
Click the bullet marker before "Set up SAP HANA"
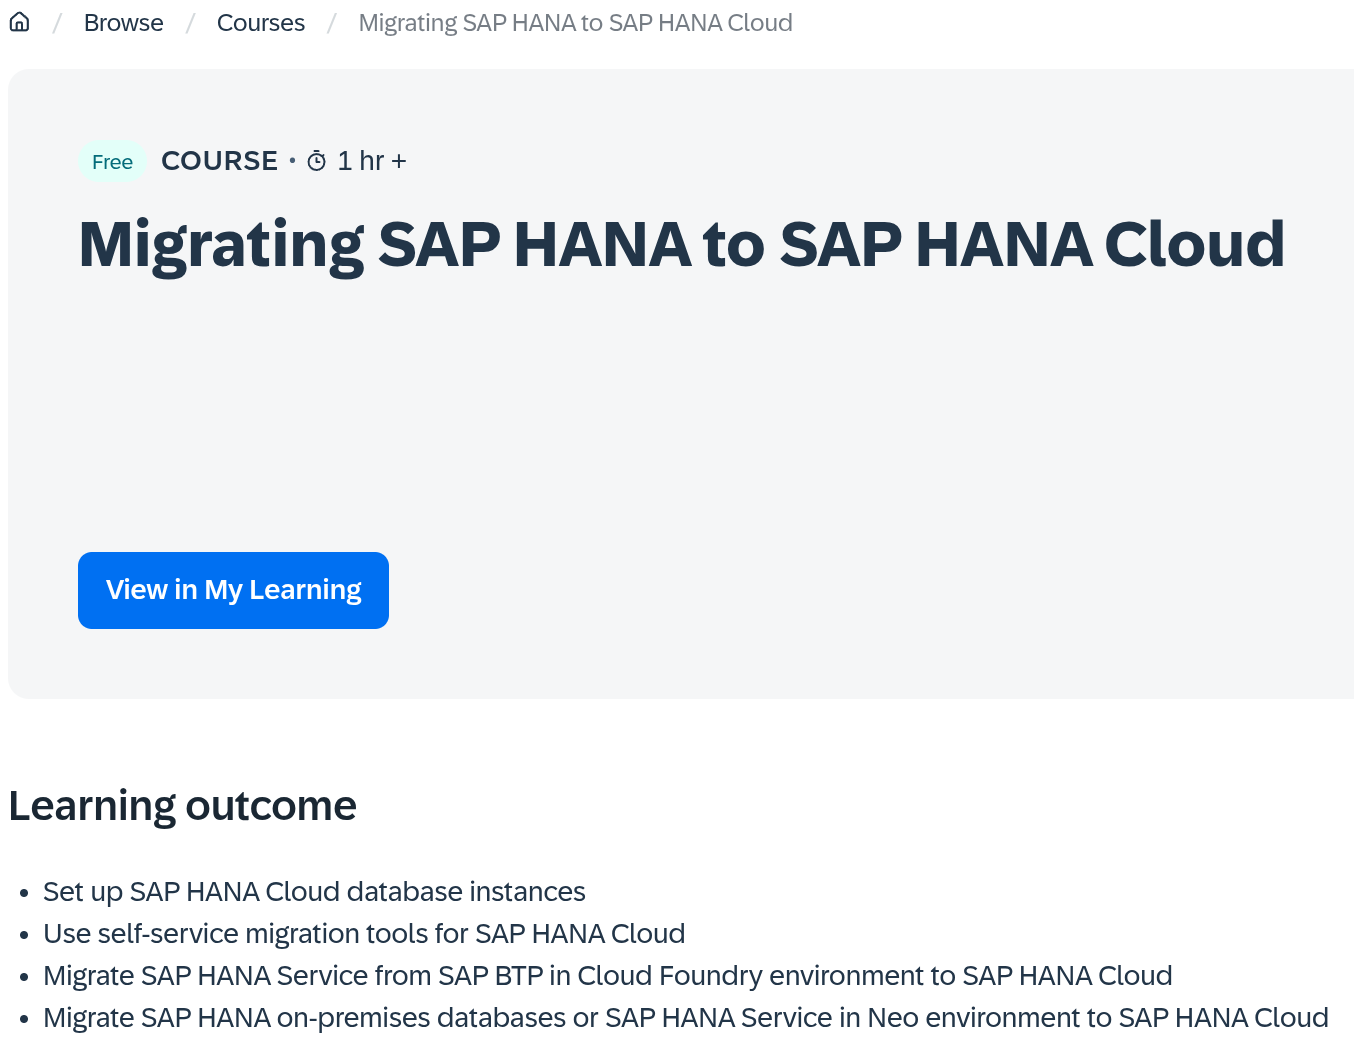[x=24, y=893]
